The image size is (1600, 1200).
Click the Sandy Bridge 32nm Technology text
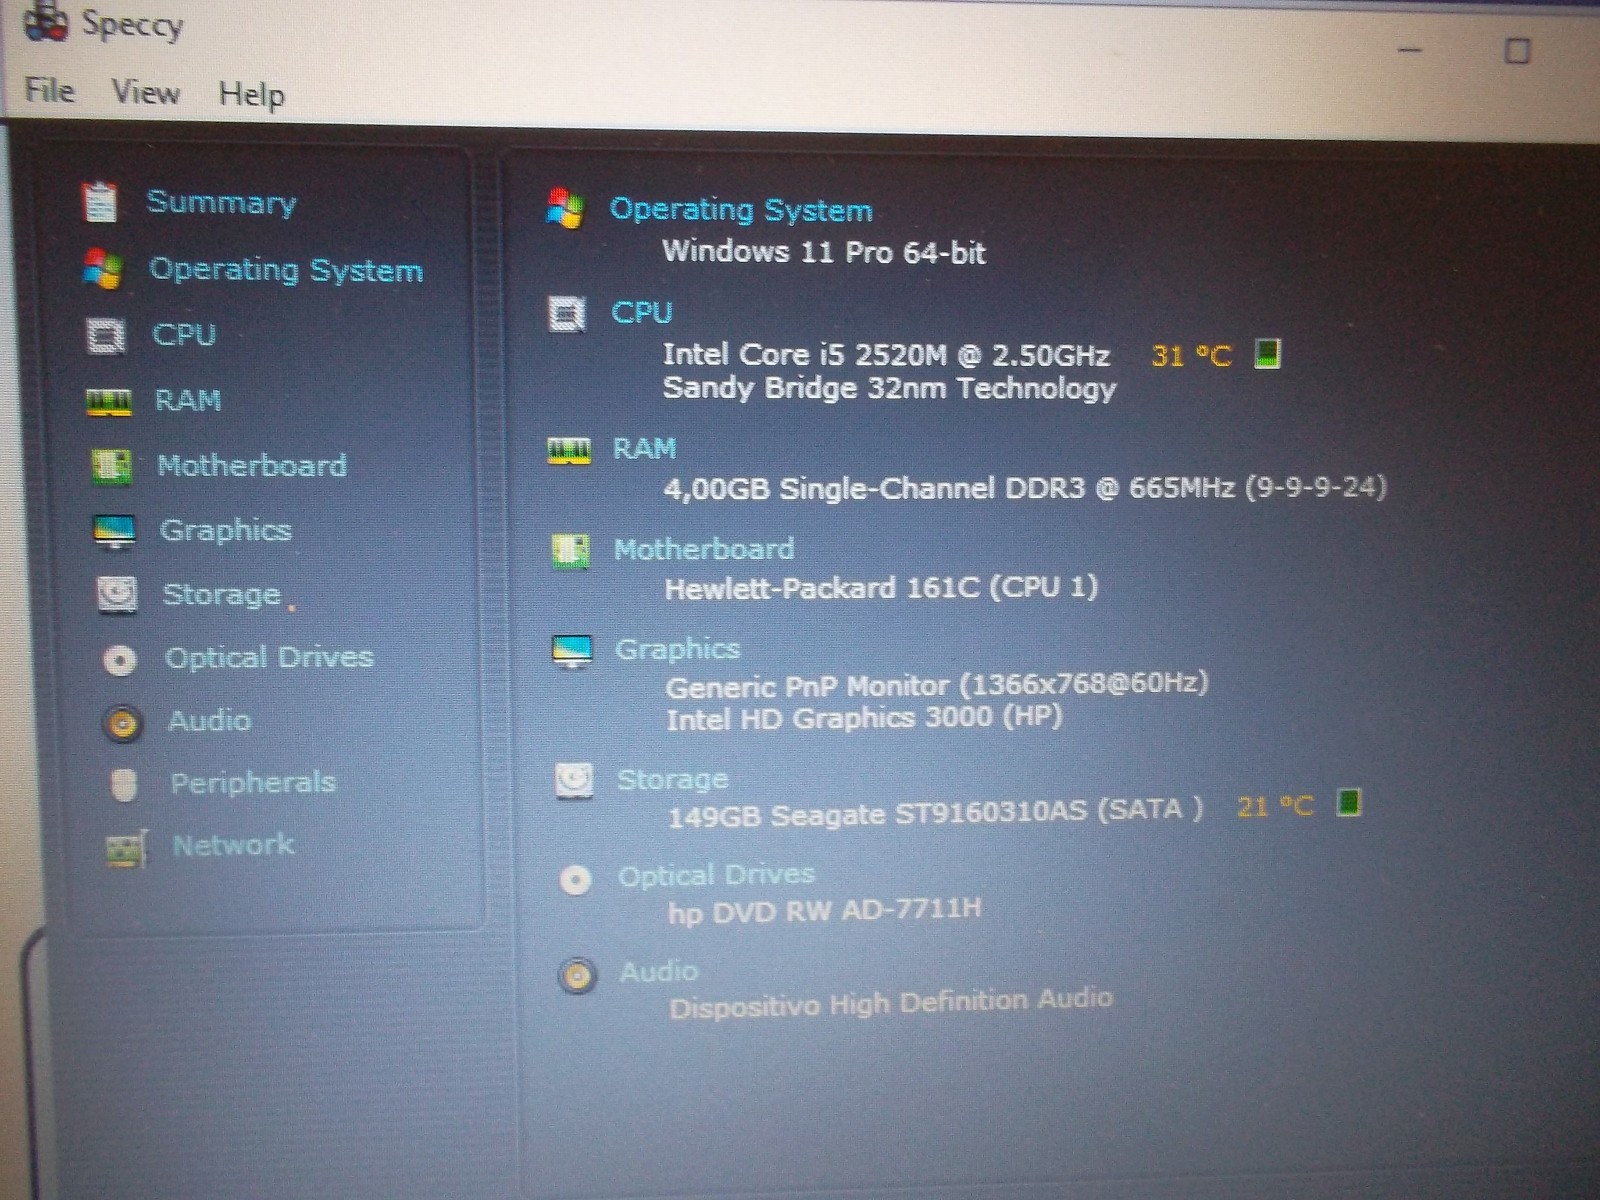[889, 388]
